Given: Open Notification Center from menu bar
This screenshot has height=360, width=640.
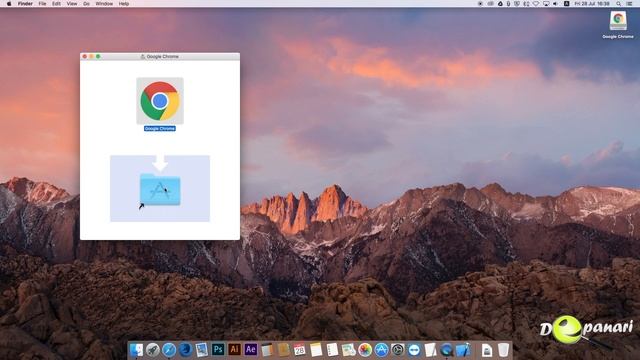Looking at the screenshot, I should (x=630, y=4).
